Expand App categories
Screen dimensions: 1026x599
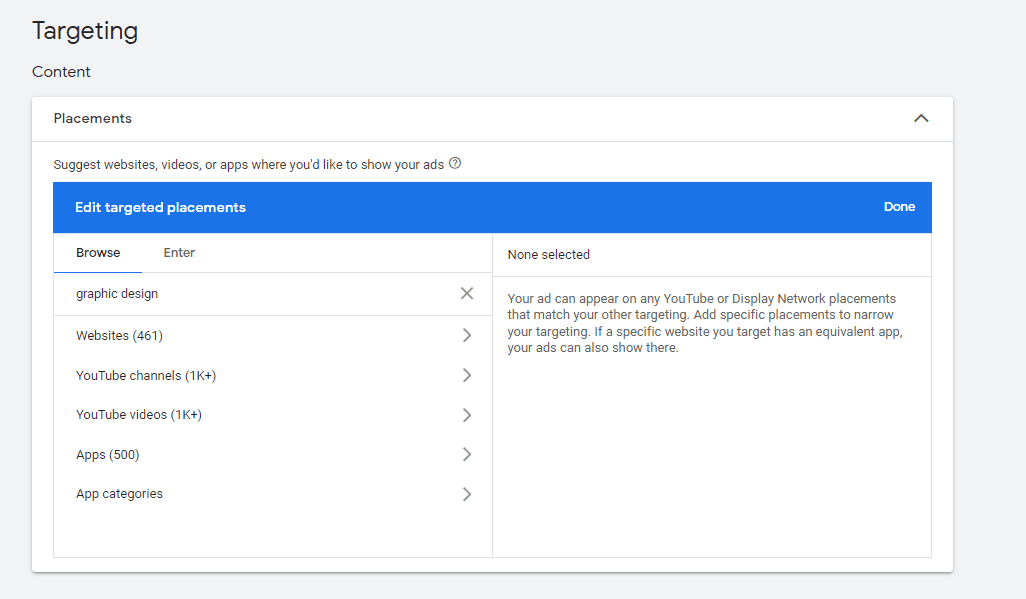point(466,492)
